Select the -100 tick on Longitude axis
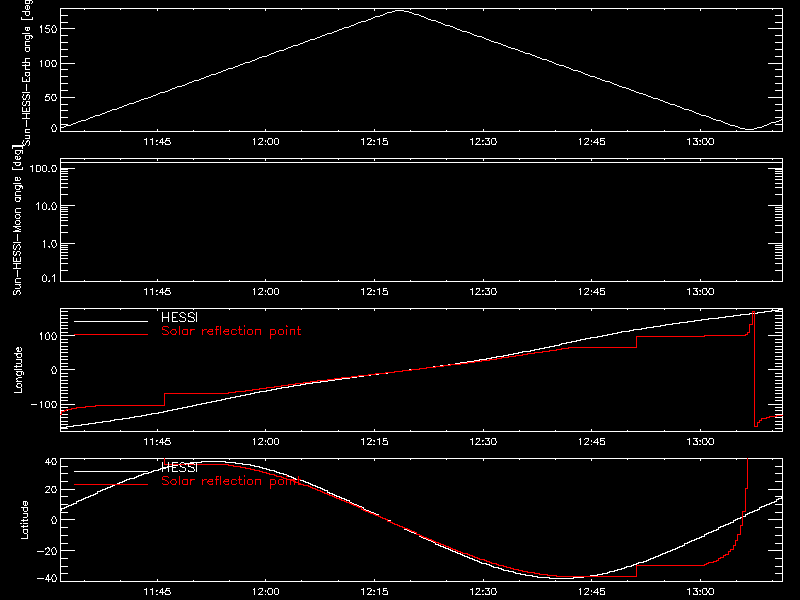This screenshot has height=600, width=800. [44, 404]
